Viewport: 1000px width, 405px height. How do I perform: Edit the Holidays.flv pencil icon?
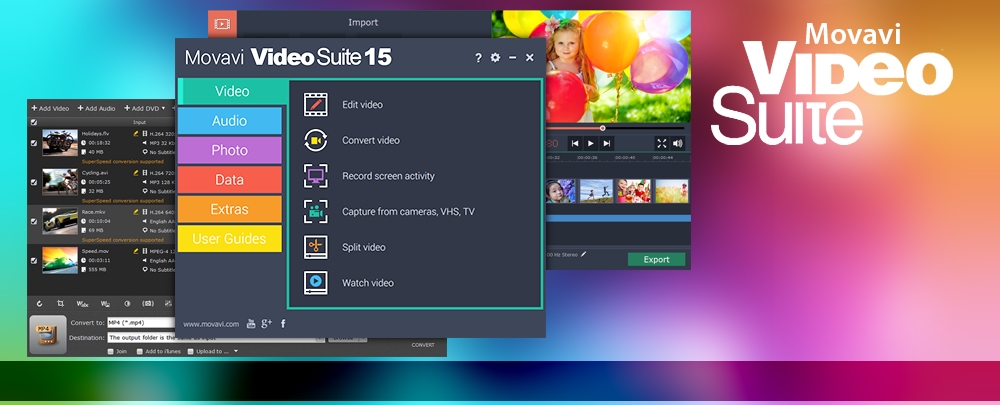pyautogui.click(x=135, y=134)
